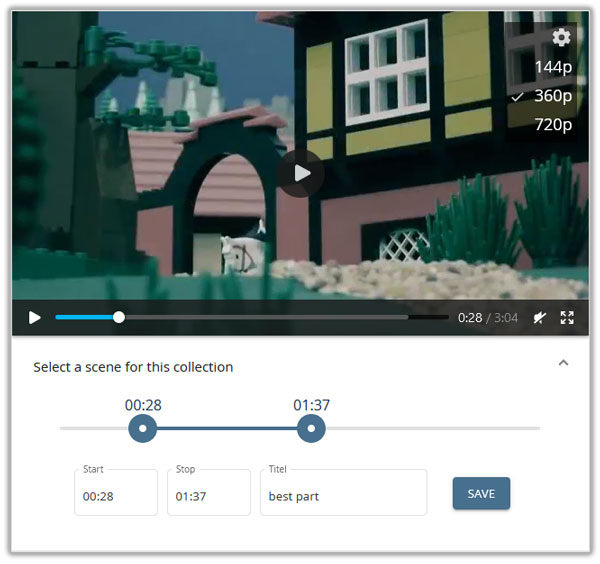Click the 01:37 label above the range slider
600x564 pixels.
311,405
